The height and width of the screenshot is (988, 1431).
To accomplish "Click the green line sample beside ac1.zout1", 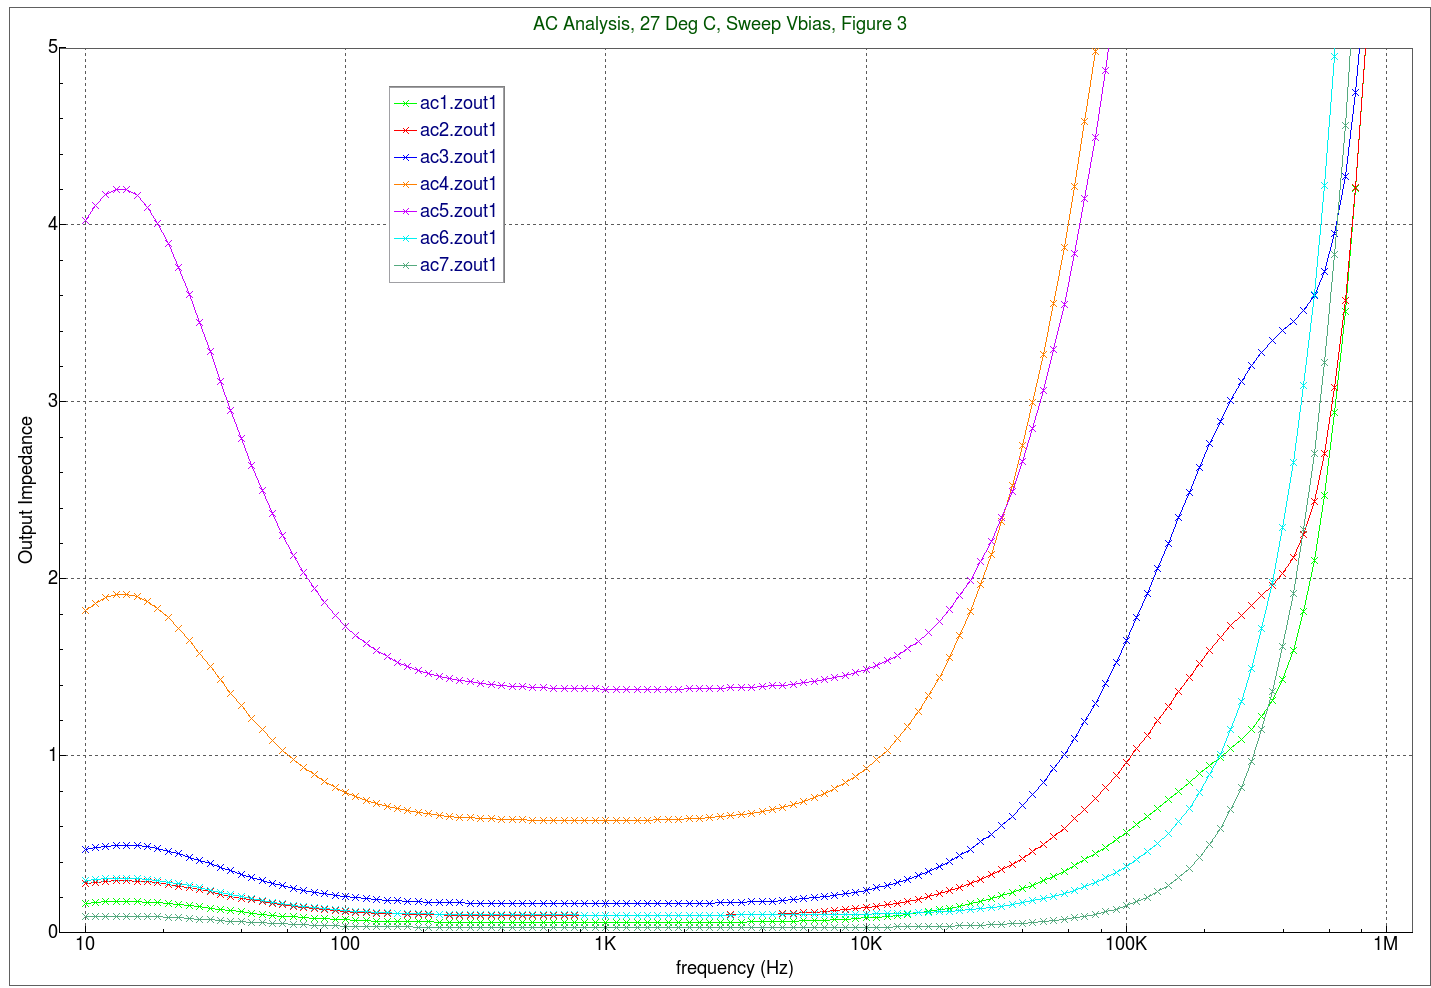I will [405, 103].
